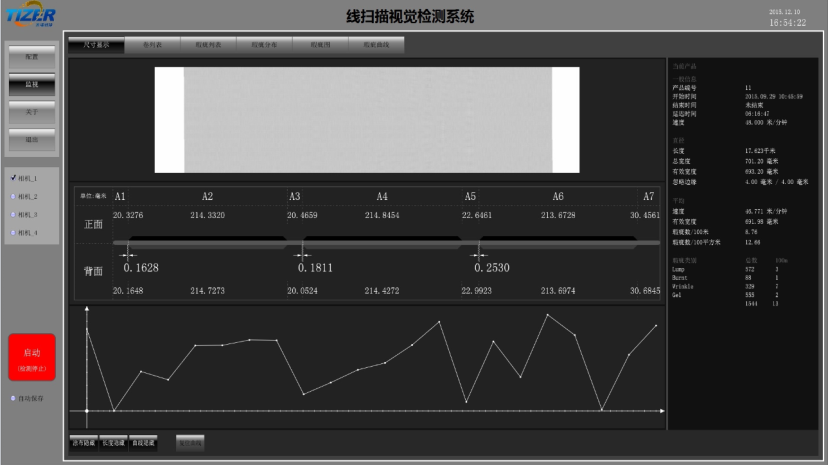This screenshot has width=828, height=465.
Task: Click the 涂布隐藏 hide button below chart
Action: click(x=83, y=441)
